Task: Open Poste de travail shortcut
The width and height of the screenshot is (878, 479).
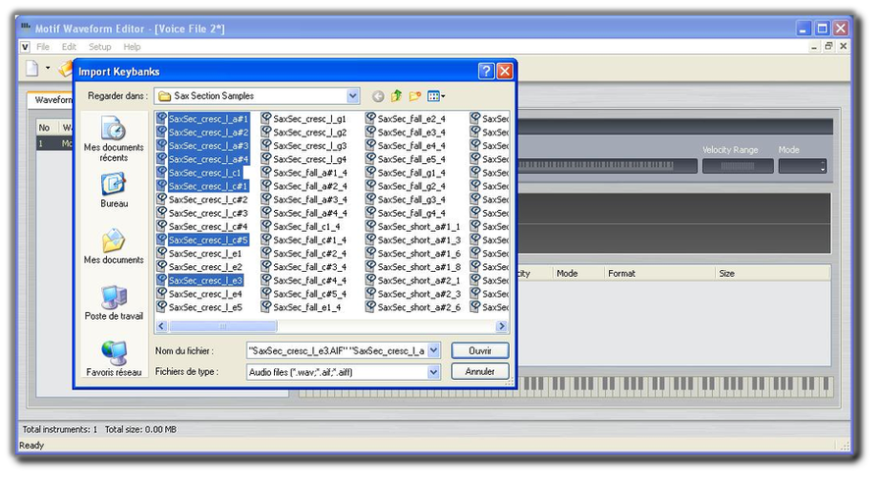Action: (114, 303)
